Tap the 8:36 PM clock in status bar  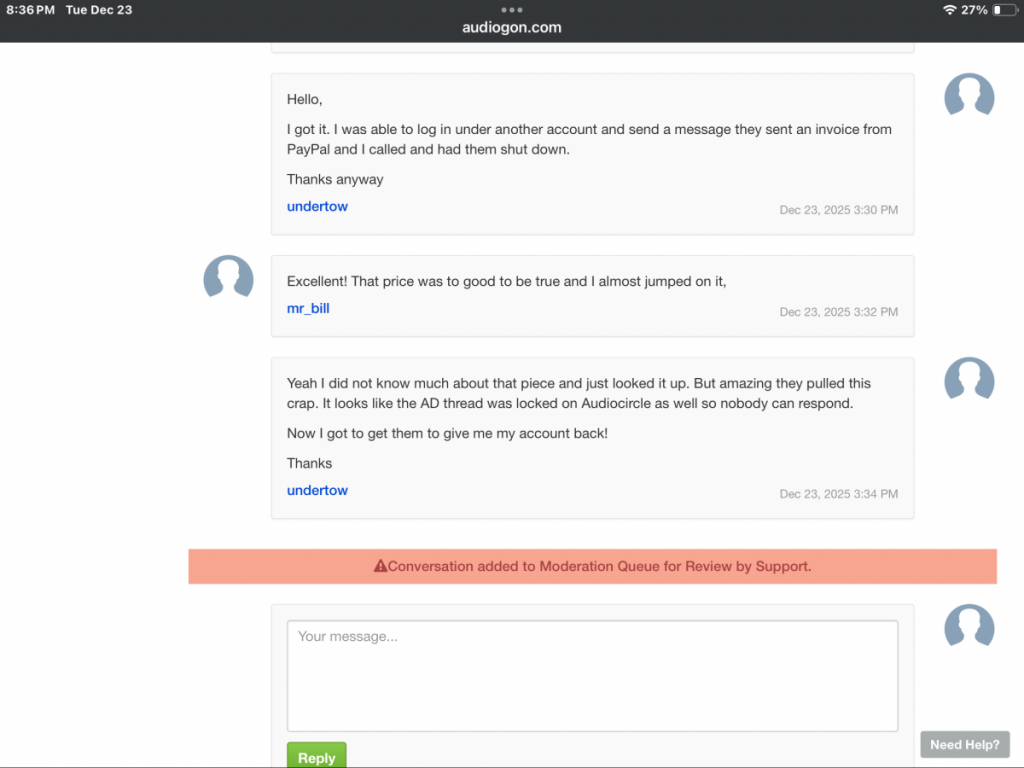coord(30,10)
